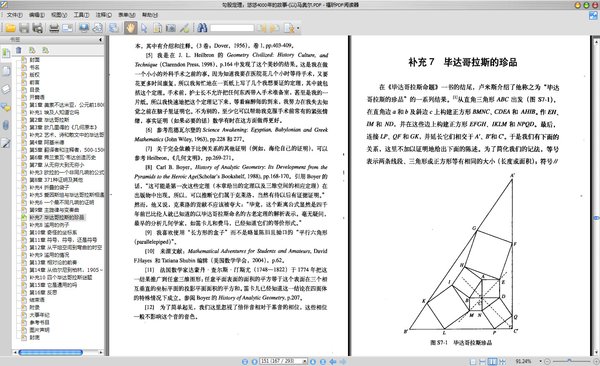Viewport: 600px width, 366px height.
Task: Open the 视图(V) menu
Action: (59, 15)
